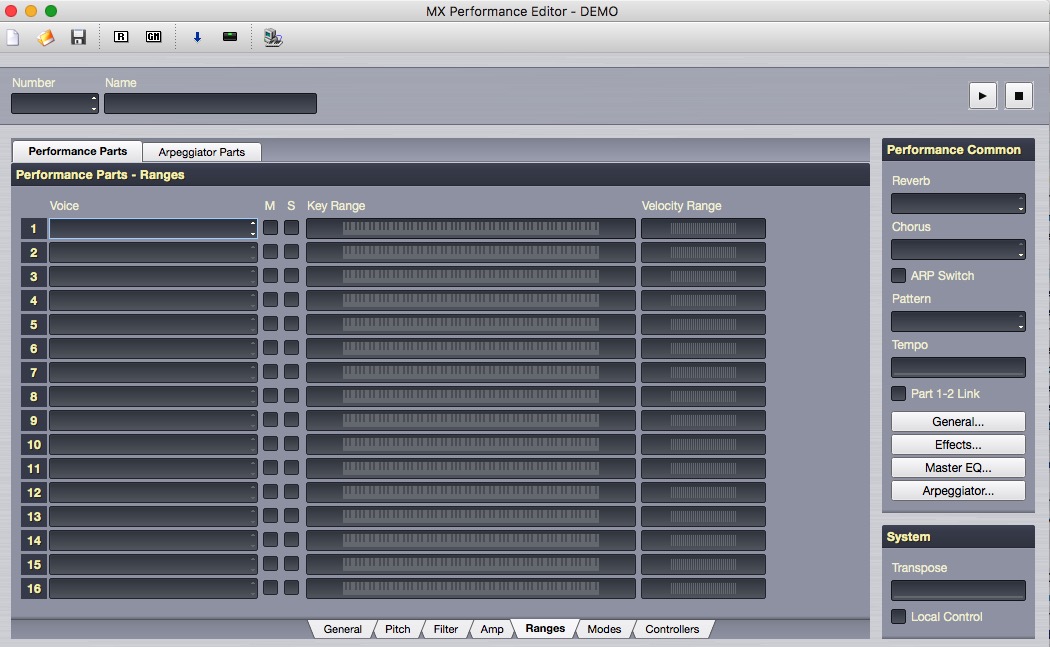Open the Chorus dropdown
The width and height of the screenshot is (1050, 647).
click(x=958, y=249)
